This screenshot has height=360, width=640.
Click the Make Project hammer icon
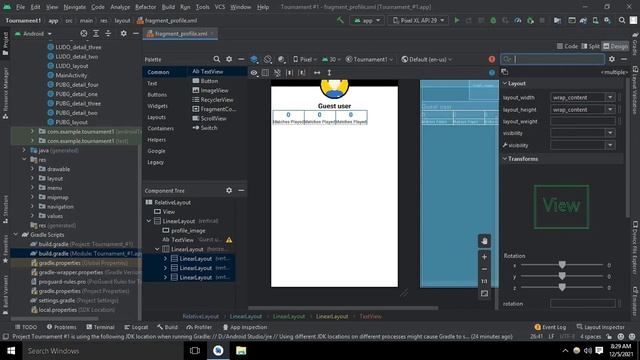(x=340, y=20)
